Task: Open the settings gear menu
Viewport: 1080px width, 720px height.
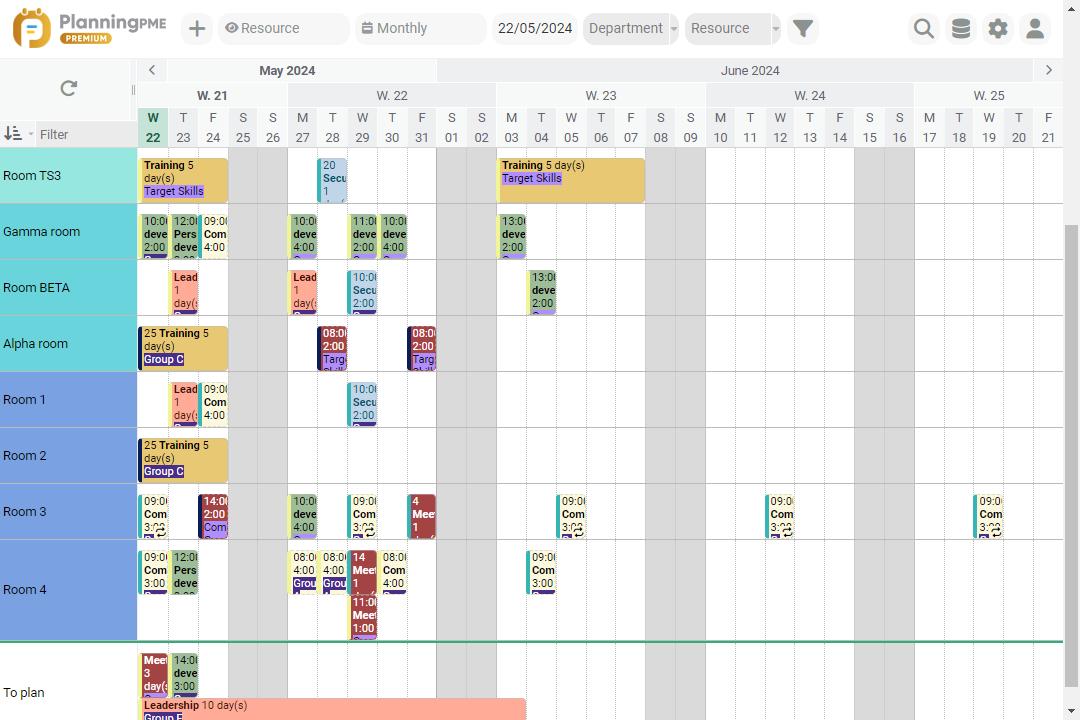Action: [x=998, y=28]
